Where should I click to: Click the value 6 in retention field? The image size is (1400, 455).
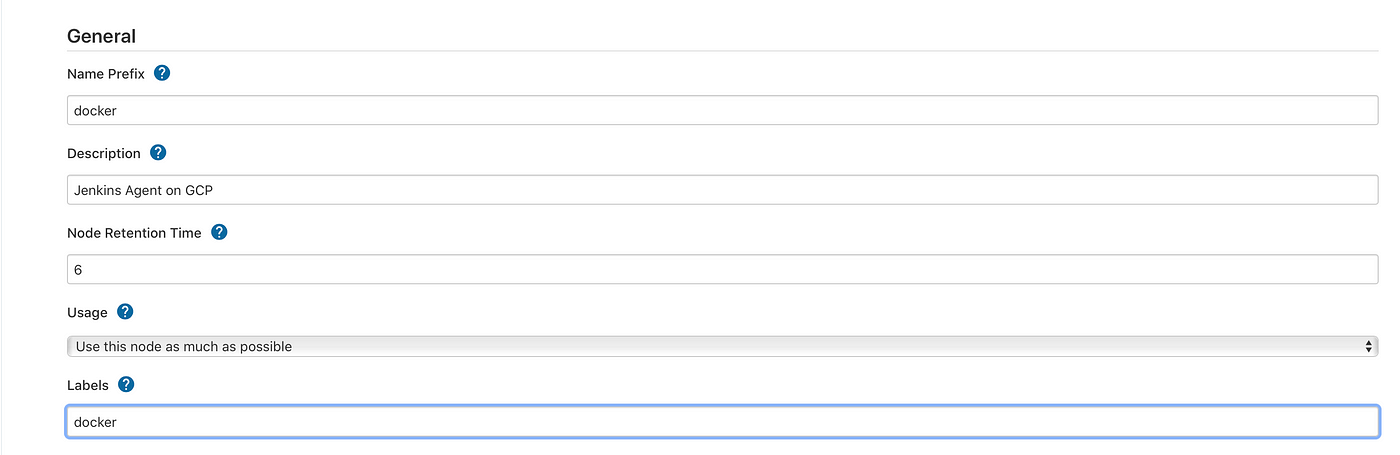point(78,270)
